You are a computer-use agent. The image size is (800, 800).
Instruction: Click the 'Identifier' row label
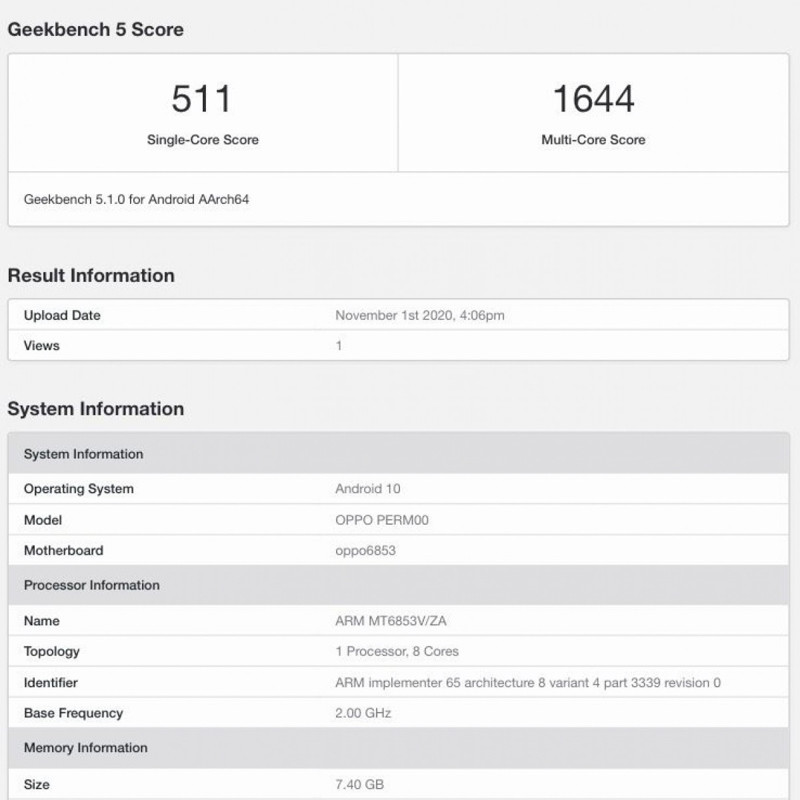tap(51, 683)
